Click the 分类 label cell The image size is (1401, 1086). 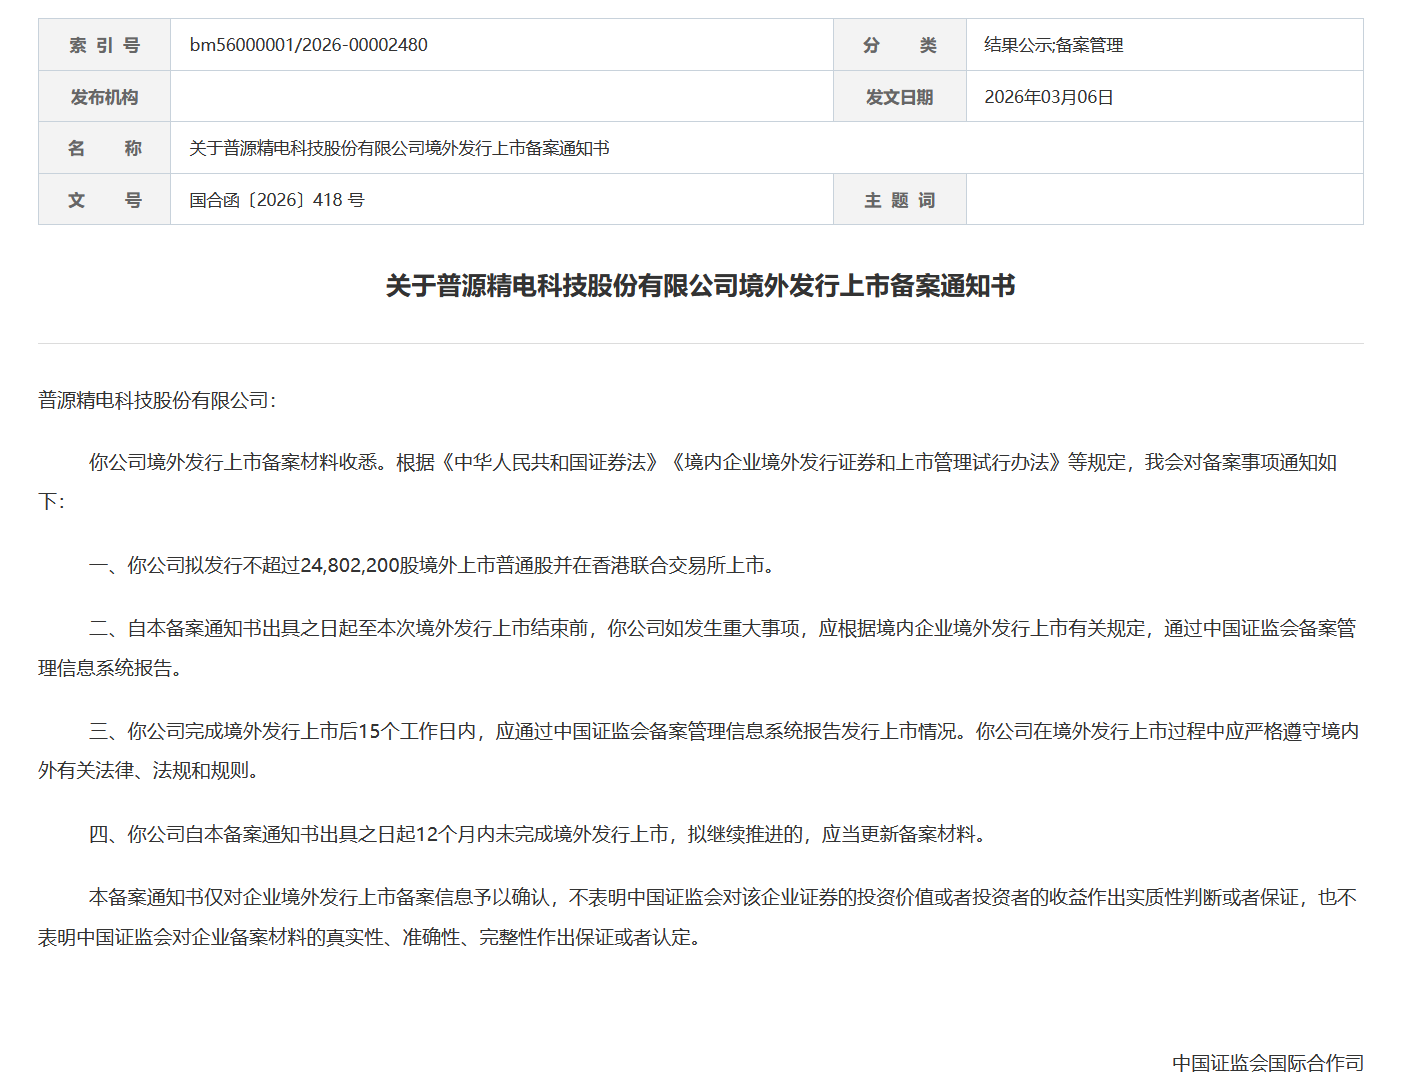click(x=900, y=45)
